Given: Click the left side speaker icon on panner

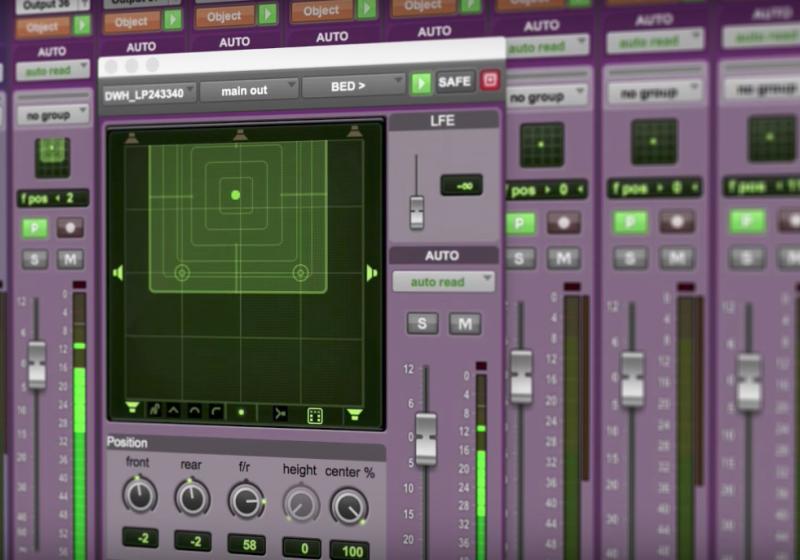Looking at the screenshot, I should click(118, 273).
